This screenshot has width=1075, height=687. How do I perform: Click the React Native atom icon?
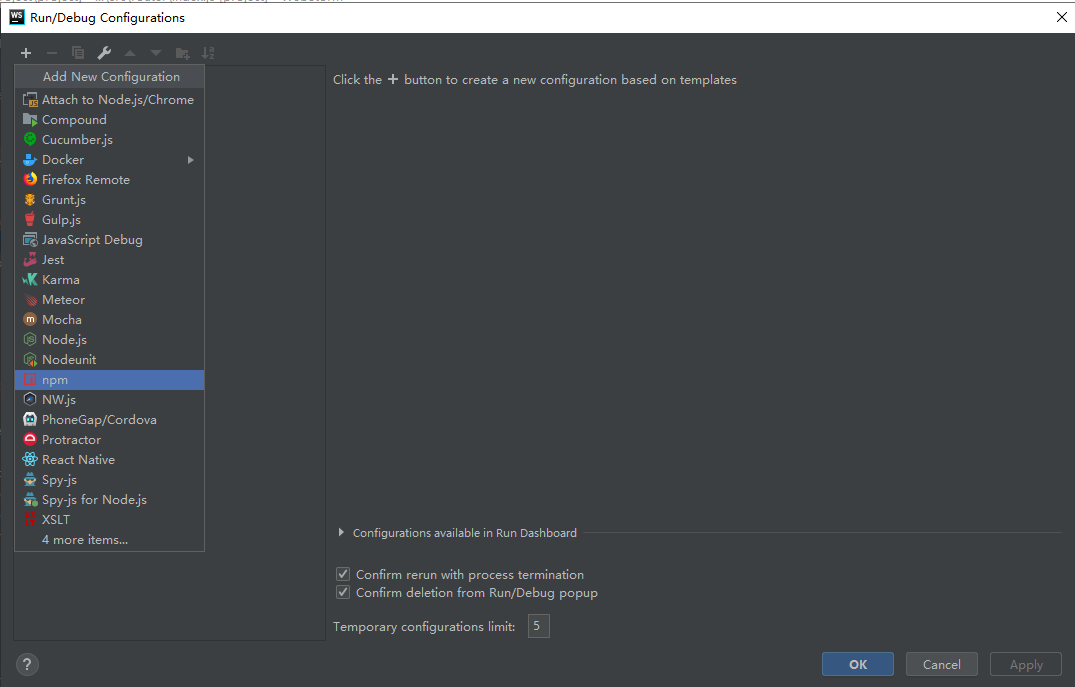pos(30,459)
